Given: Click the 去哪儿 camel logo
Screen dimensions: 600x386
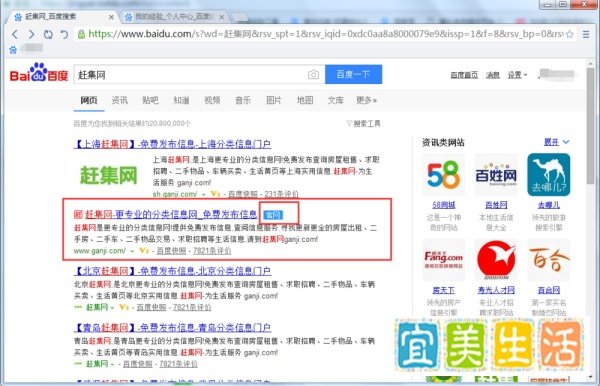Looking at the screenshot, I should coord(549,175).
